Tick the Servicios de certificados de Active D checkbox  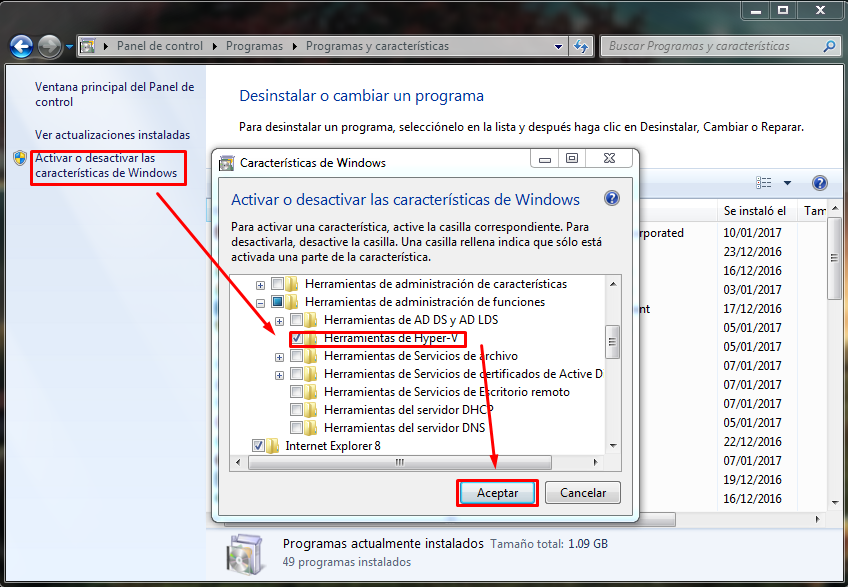296,374
